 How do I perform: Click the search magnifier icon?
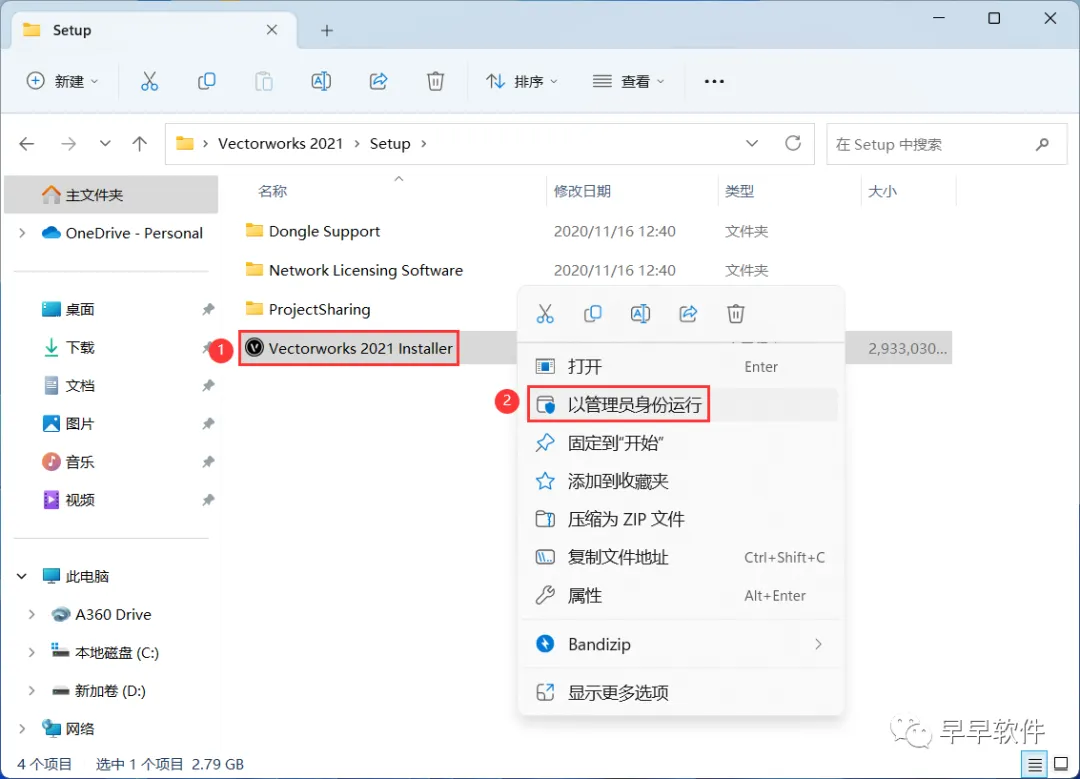pyautogui.click(x=1042, y=144)
